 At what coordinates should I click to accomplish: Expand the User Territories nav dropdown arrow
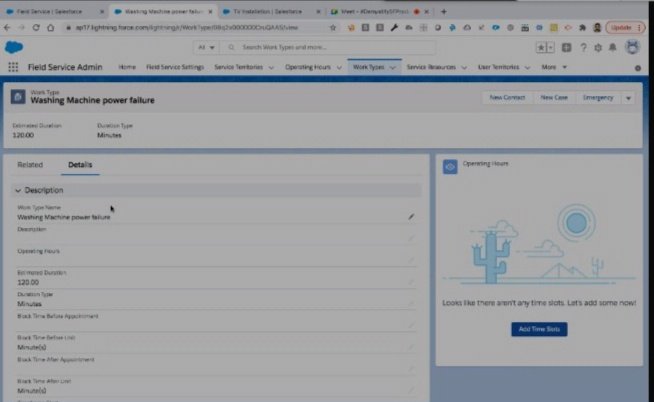click(x=527, y=68)
